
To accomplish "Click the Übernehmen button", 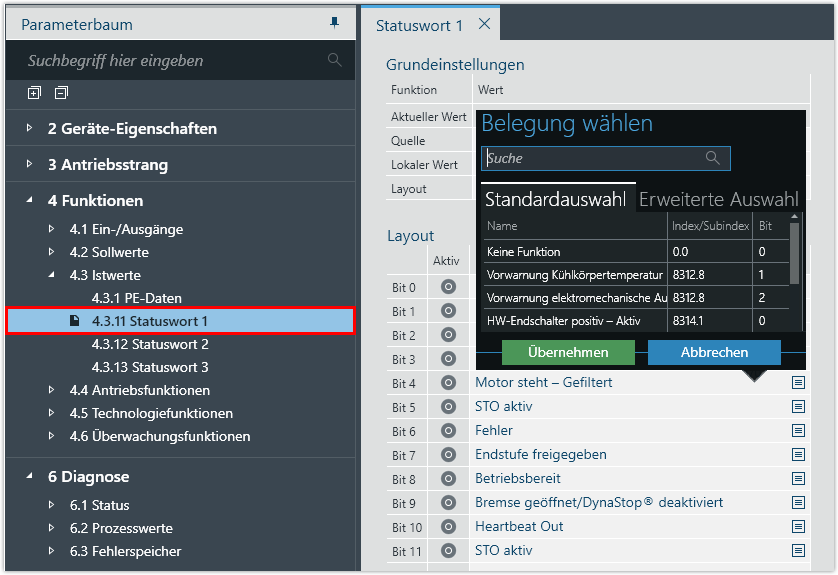I will tap(568, 353).
